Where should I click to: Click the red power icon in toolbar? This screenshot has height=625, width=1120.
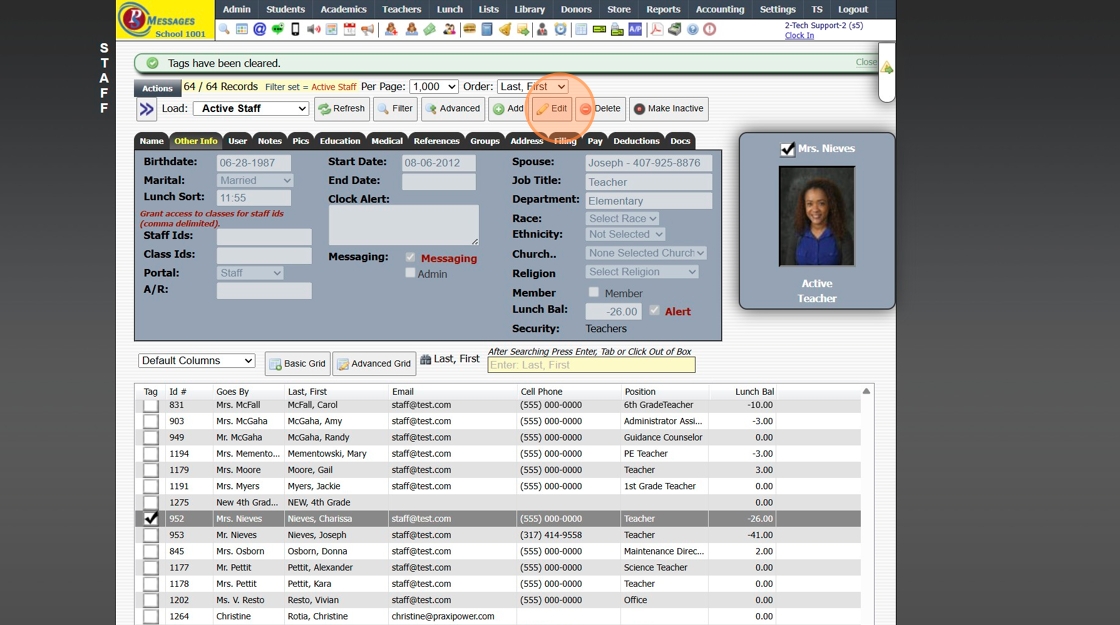pyautogui.click(x=710, y=30)
